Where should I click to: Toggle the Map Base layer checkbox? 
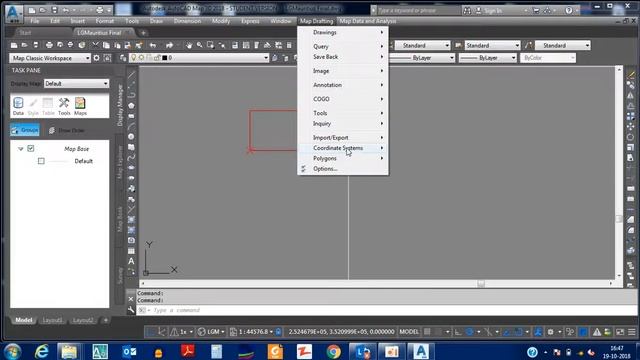point(31,149)
